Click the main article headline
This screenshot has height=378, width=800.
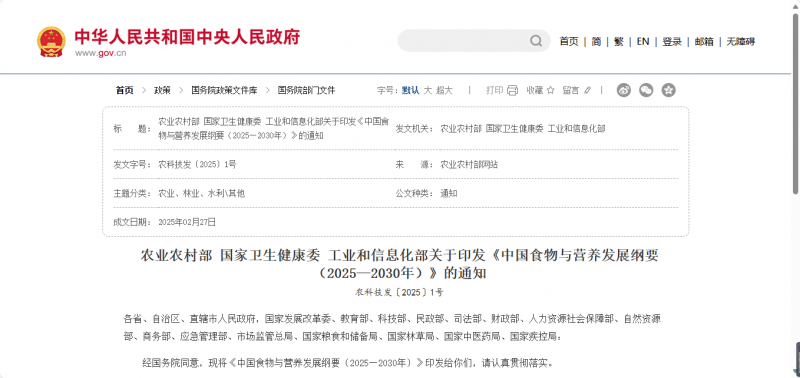pos(400,264)
